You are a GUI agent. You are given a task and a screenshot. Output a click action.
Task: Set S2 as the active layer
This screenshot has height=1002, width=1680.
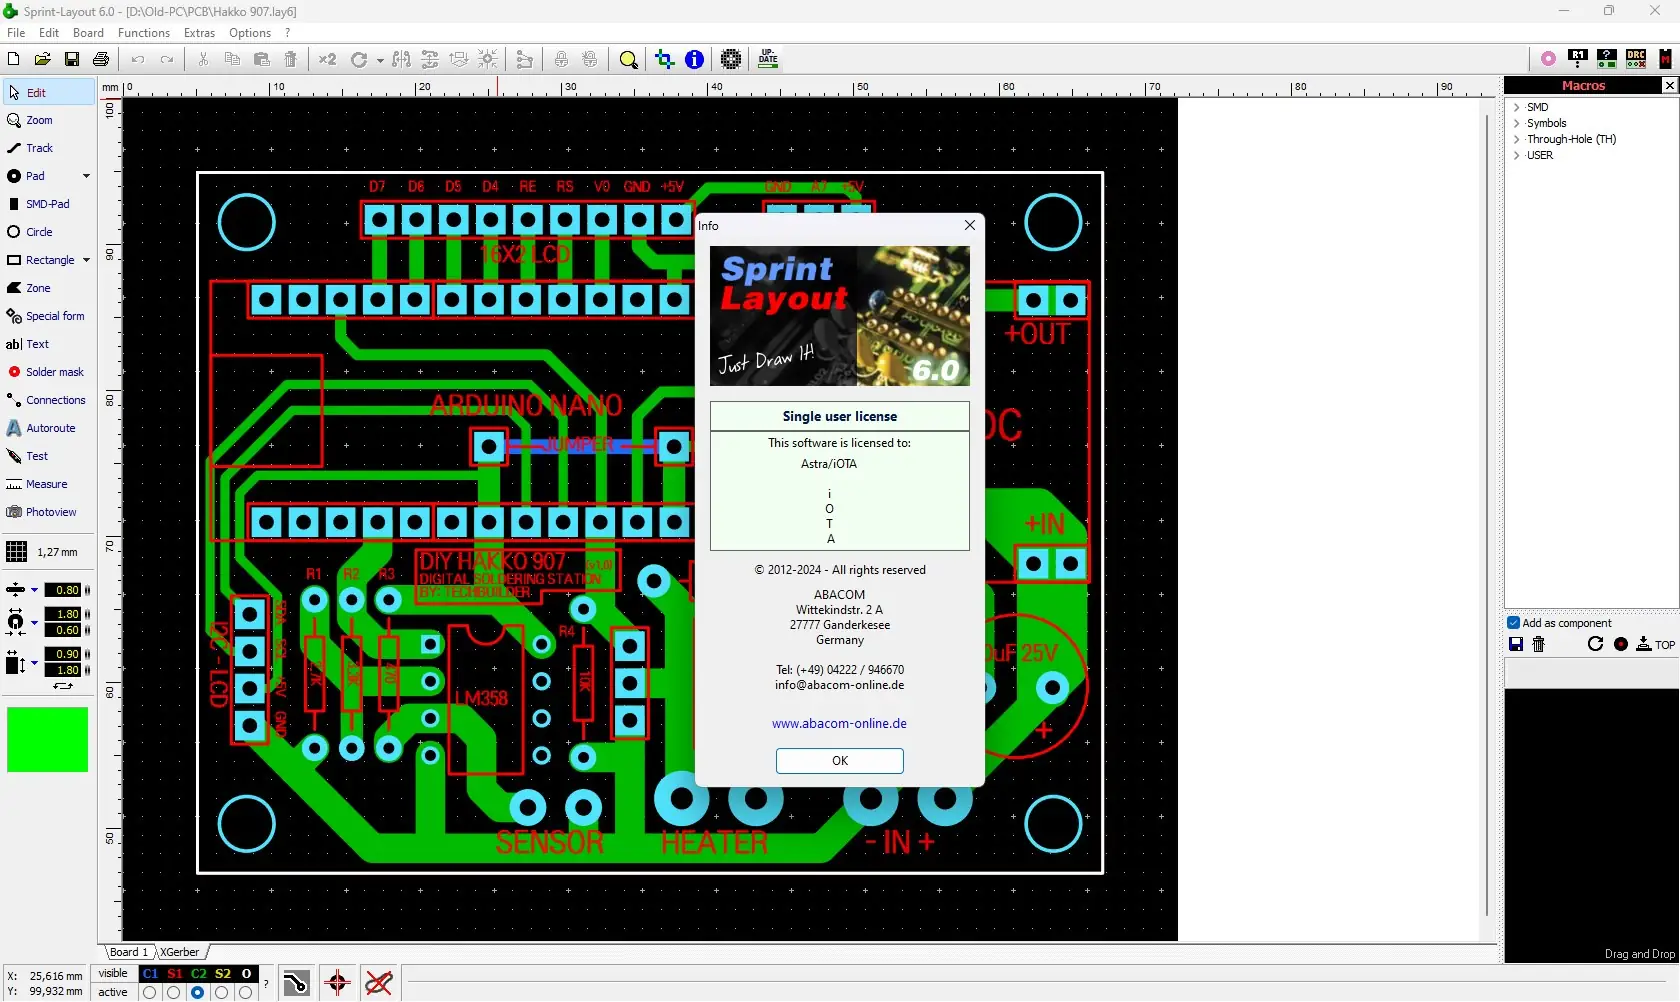pos(222,993)
